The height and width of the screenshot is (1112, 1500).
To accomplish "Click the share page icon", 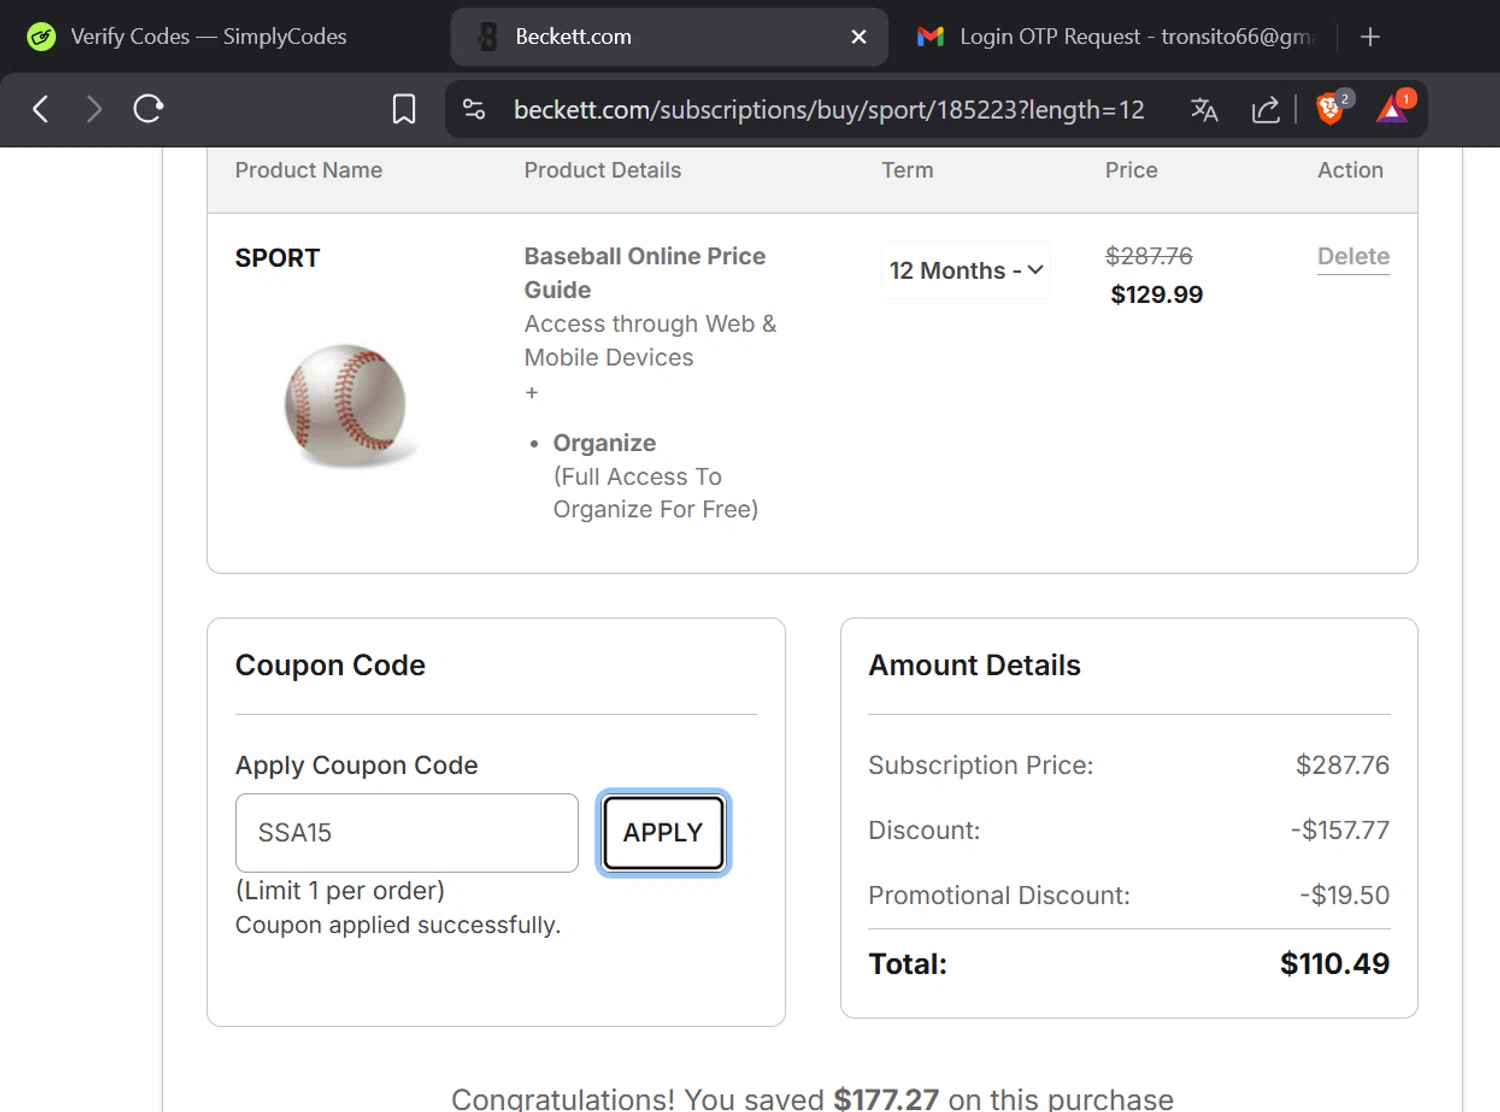I will tap(1265, 109).
